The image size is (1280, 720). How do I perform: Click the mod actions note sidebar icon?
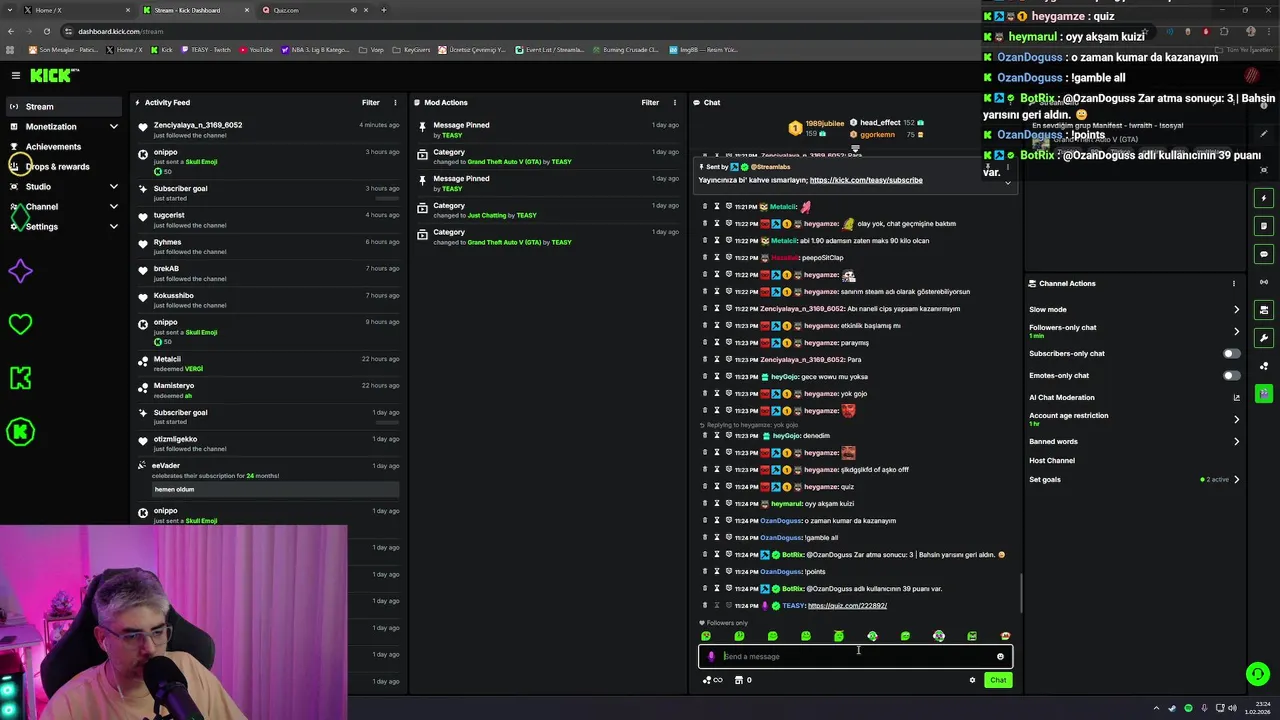pyautogui.click(x=1264, y=226)
